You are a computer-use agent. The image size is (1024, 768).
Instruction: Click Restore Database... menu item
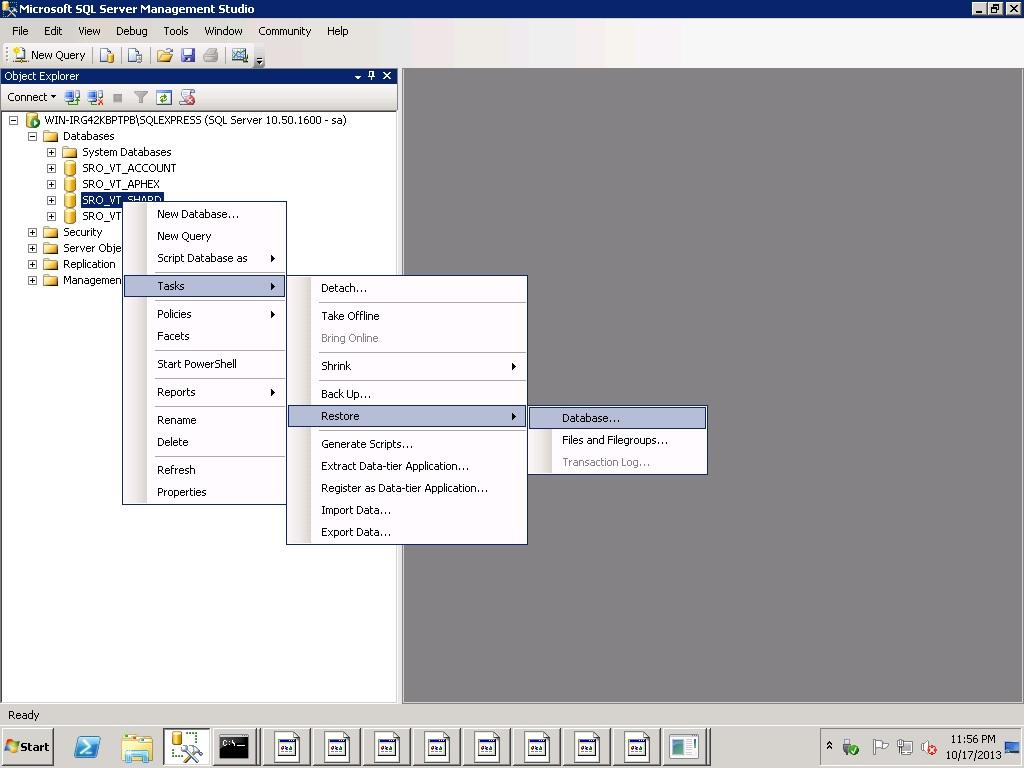(x=617, y=418)
